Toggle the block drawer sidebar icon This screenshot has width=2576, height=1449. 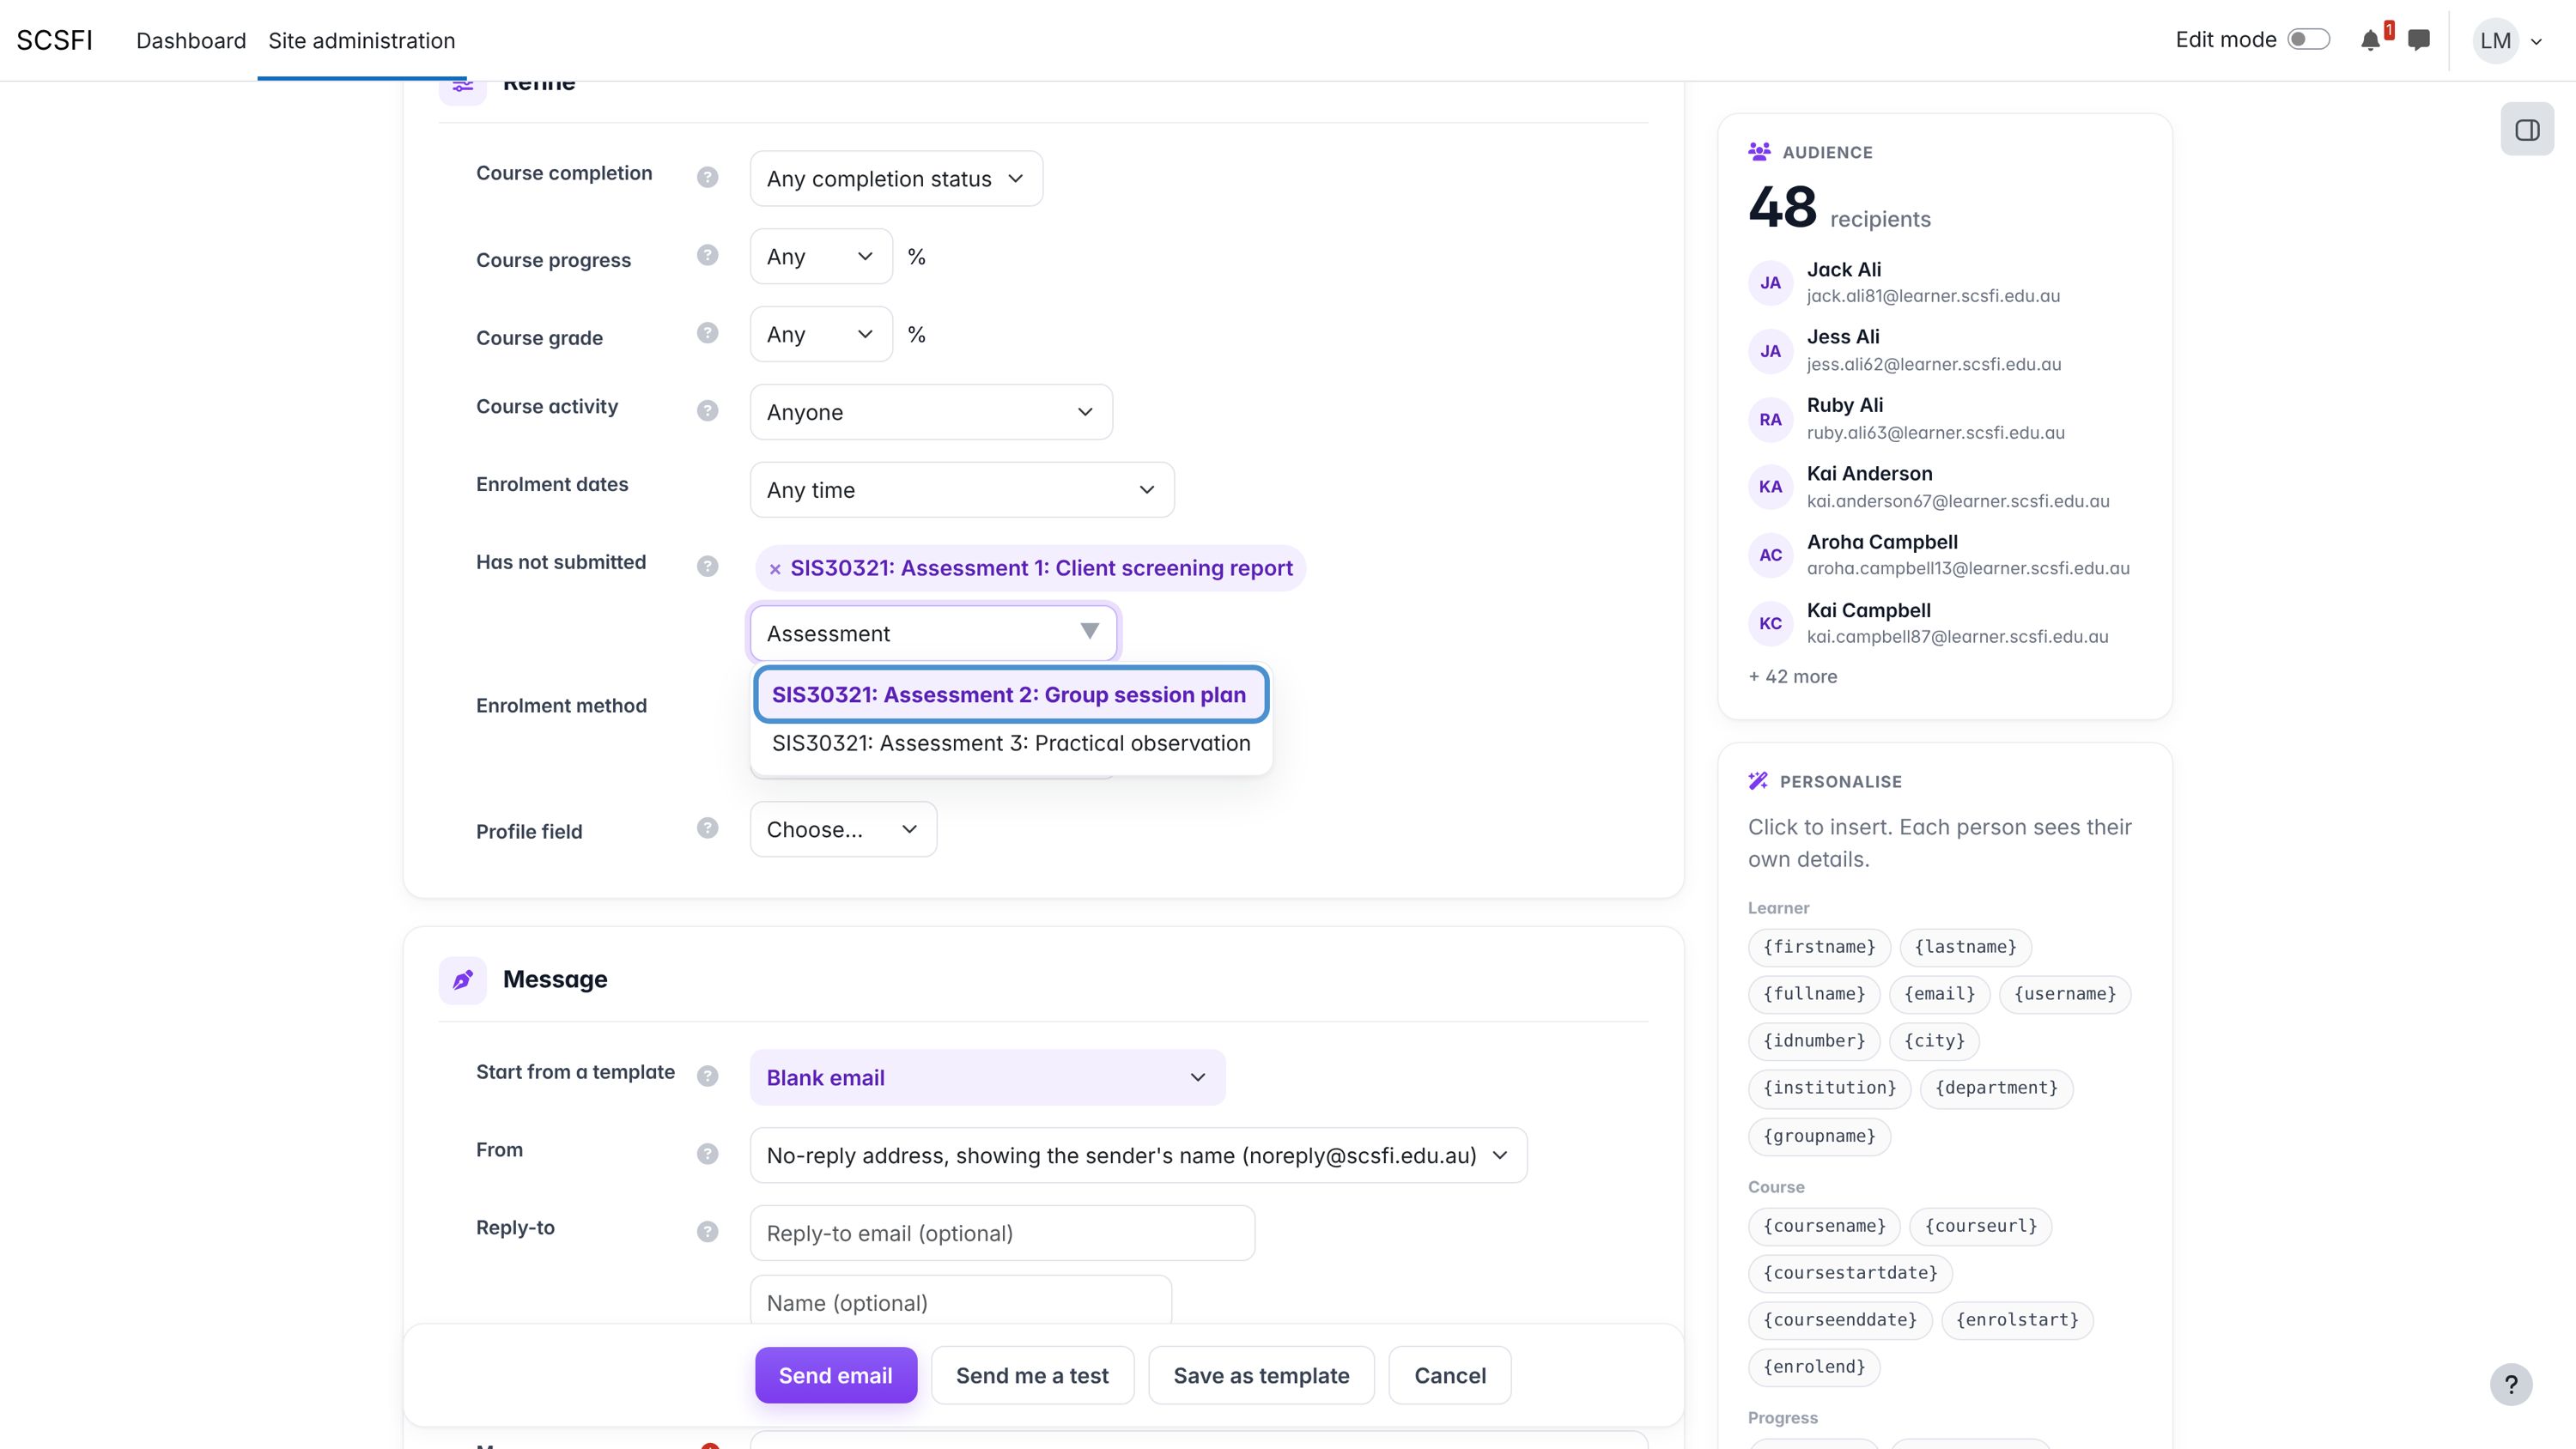pos(2527,130)
